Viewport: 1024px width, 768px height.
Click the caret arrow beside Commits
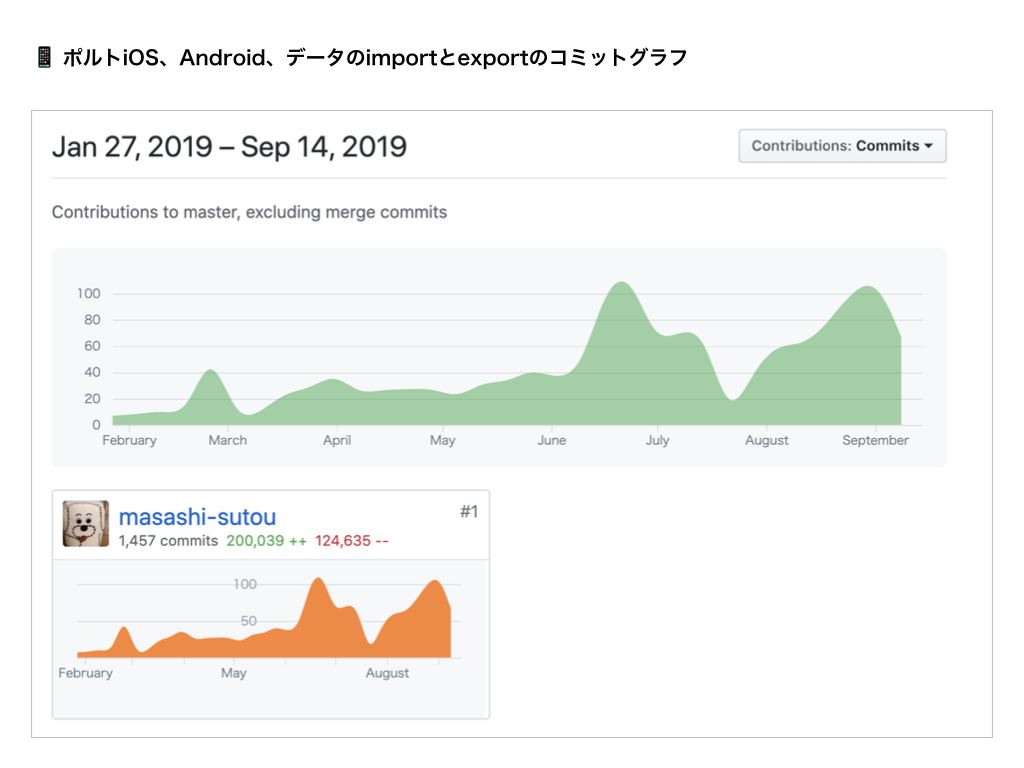929,146
